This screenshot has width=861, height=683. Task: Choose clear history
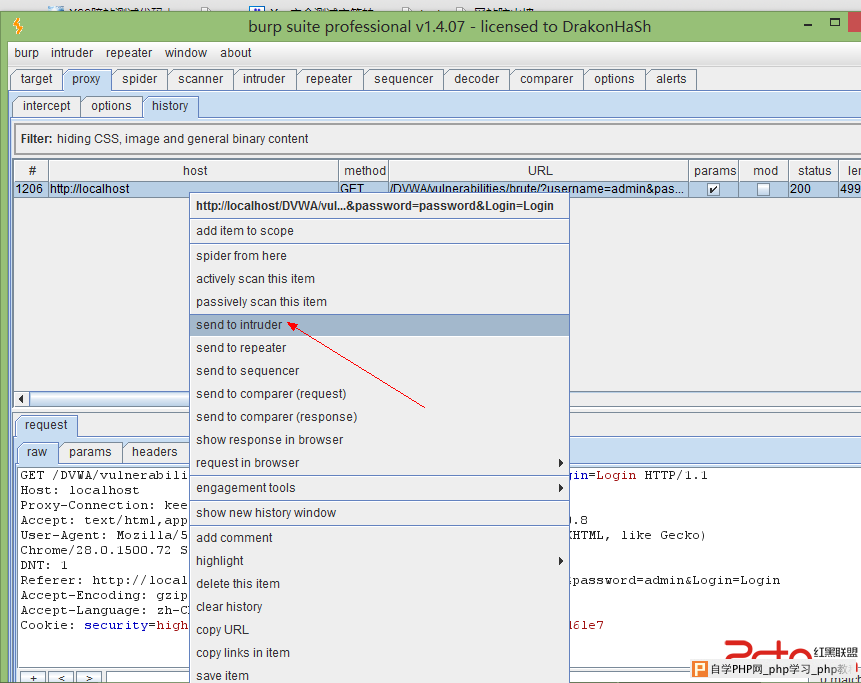[379, 607]
